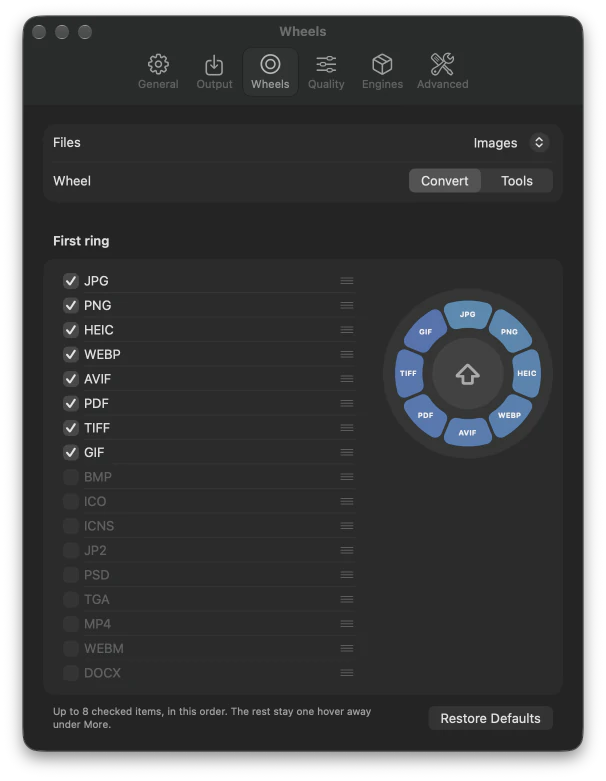Click the PNG segment on the wheel preview
Image resolution: width=606 pixels, height=781 pixels.
509,331
